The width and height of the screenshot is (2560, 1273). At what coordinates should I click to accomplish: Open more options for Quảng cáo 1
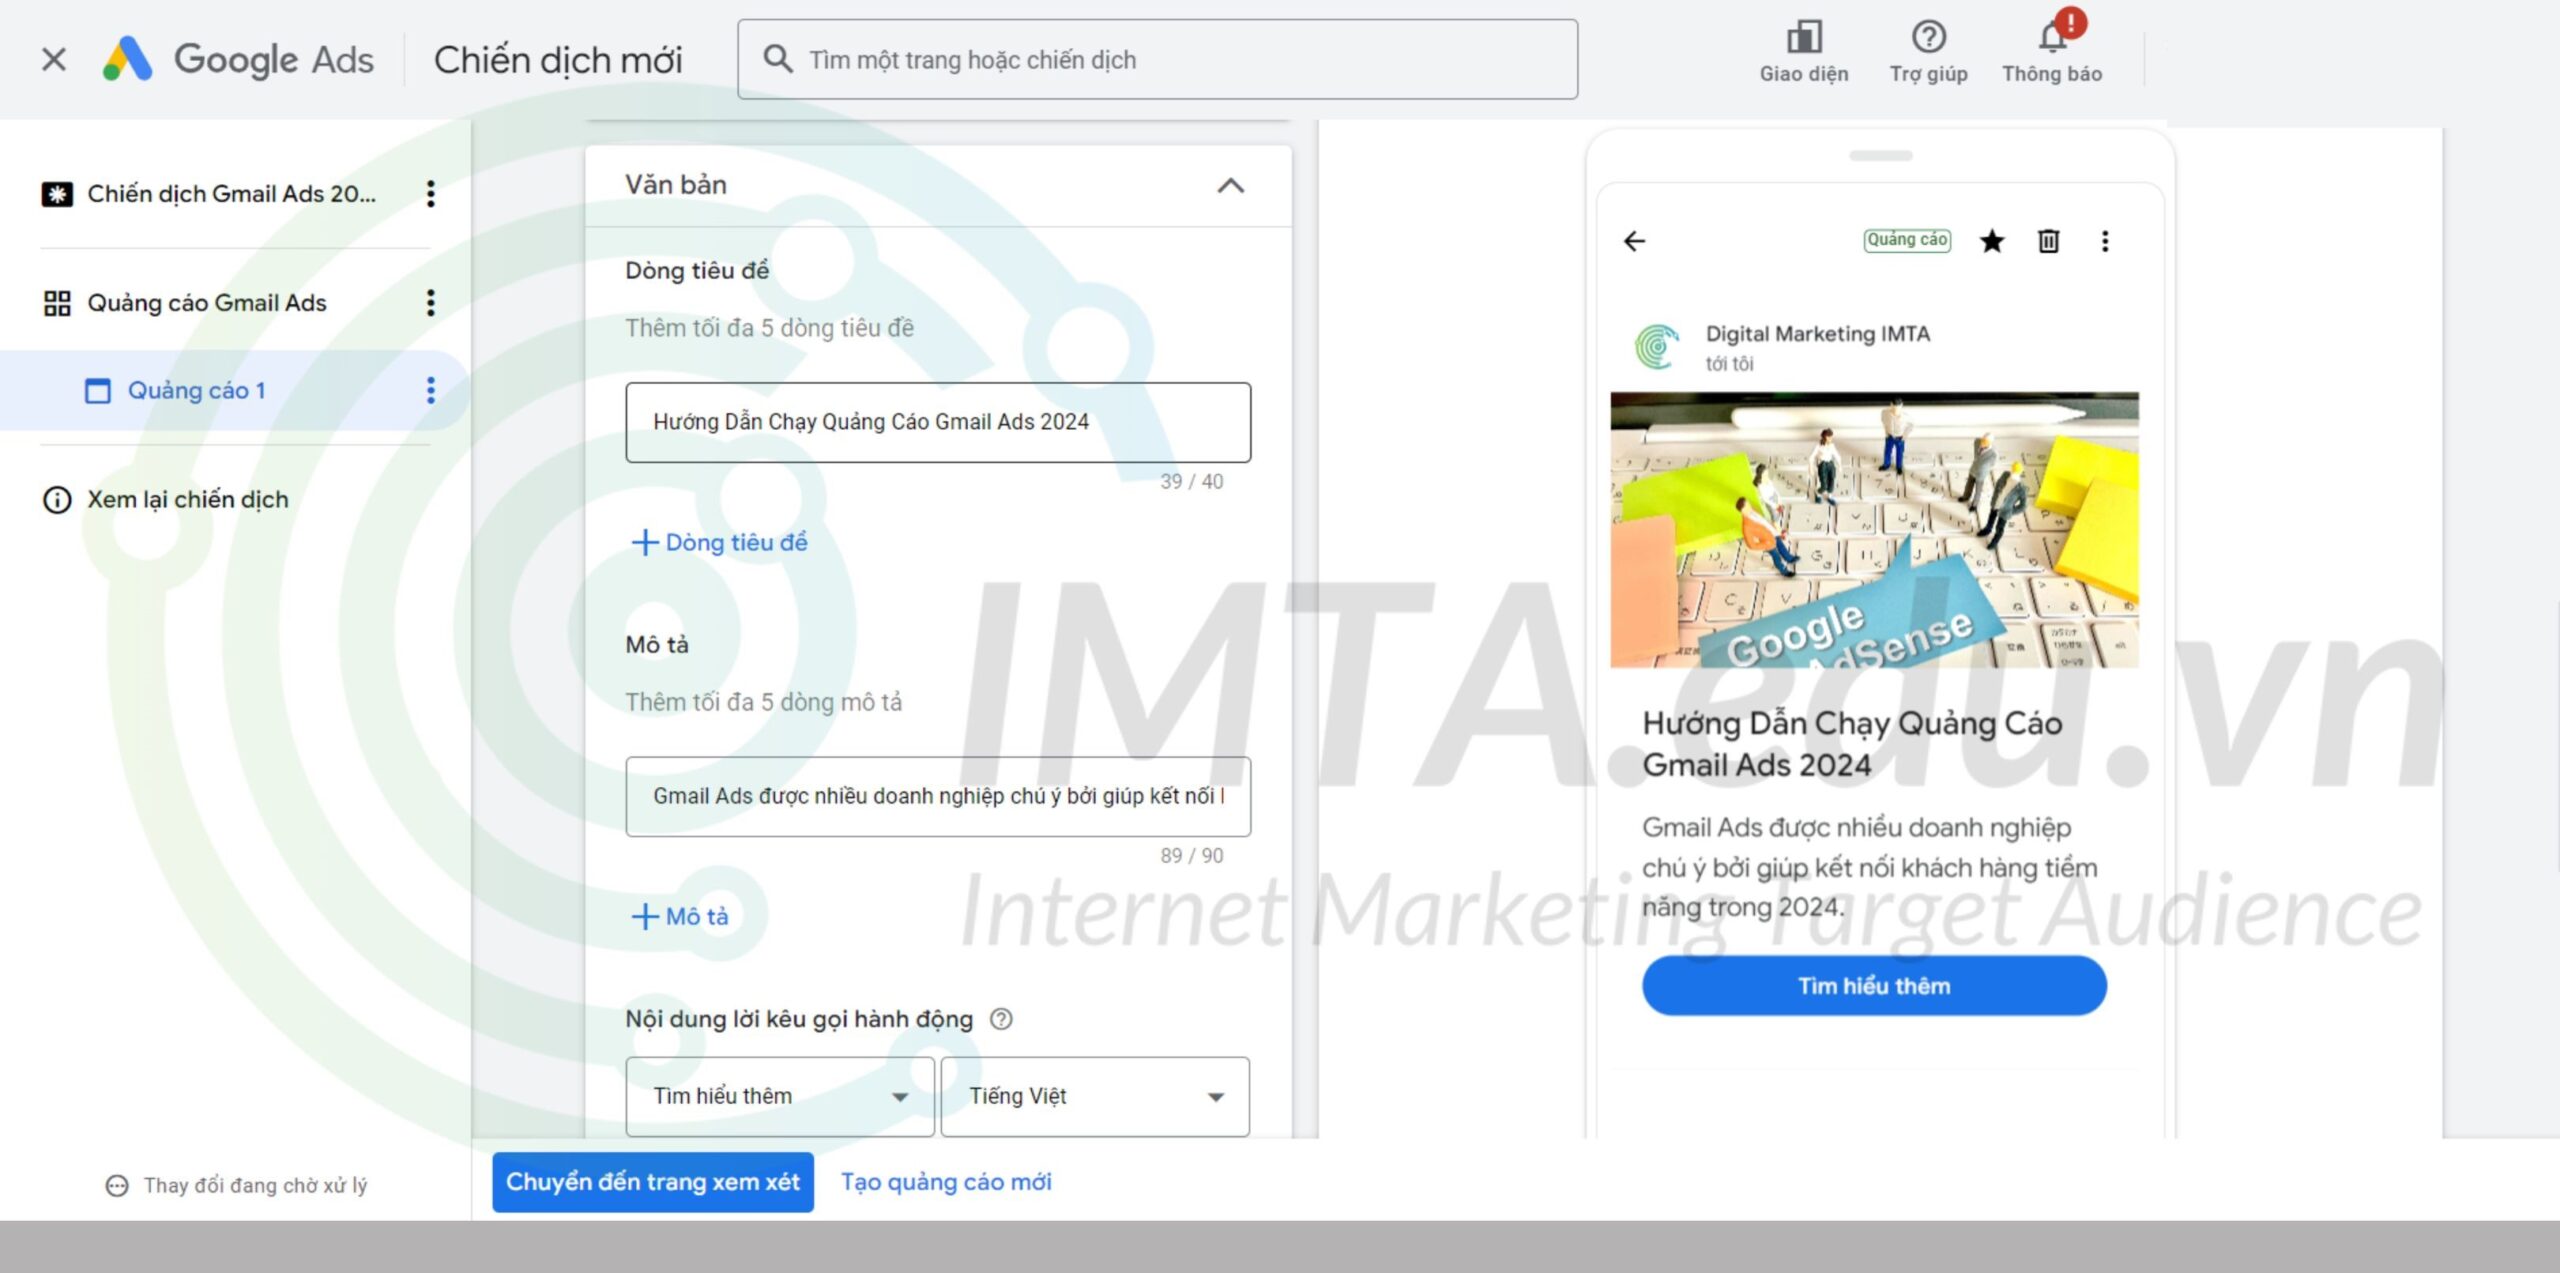(431, 391)
